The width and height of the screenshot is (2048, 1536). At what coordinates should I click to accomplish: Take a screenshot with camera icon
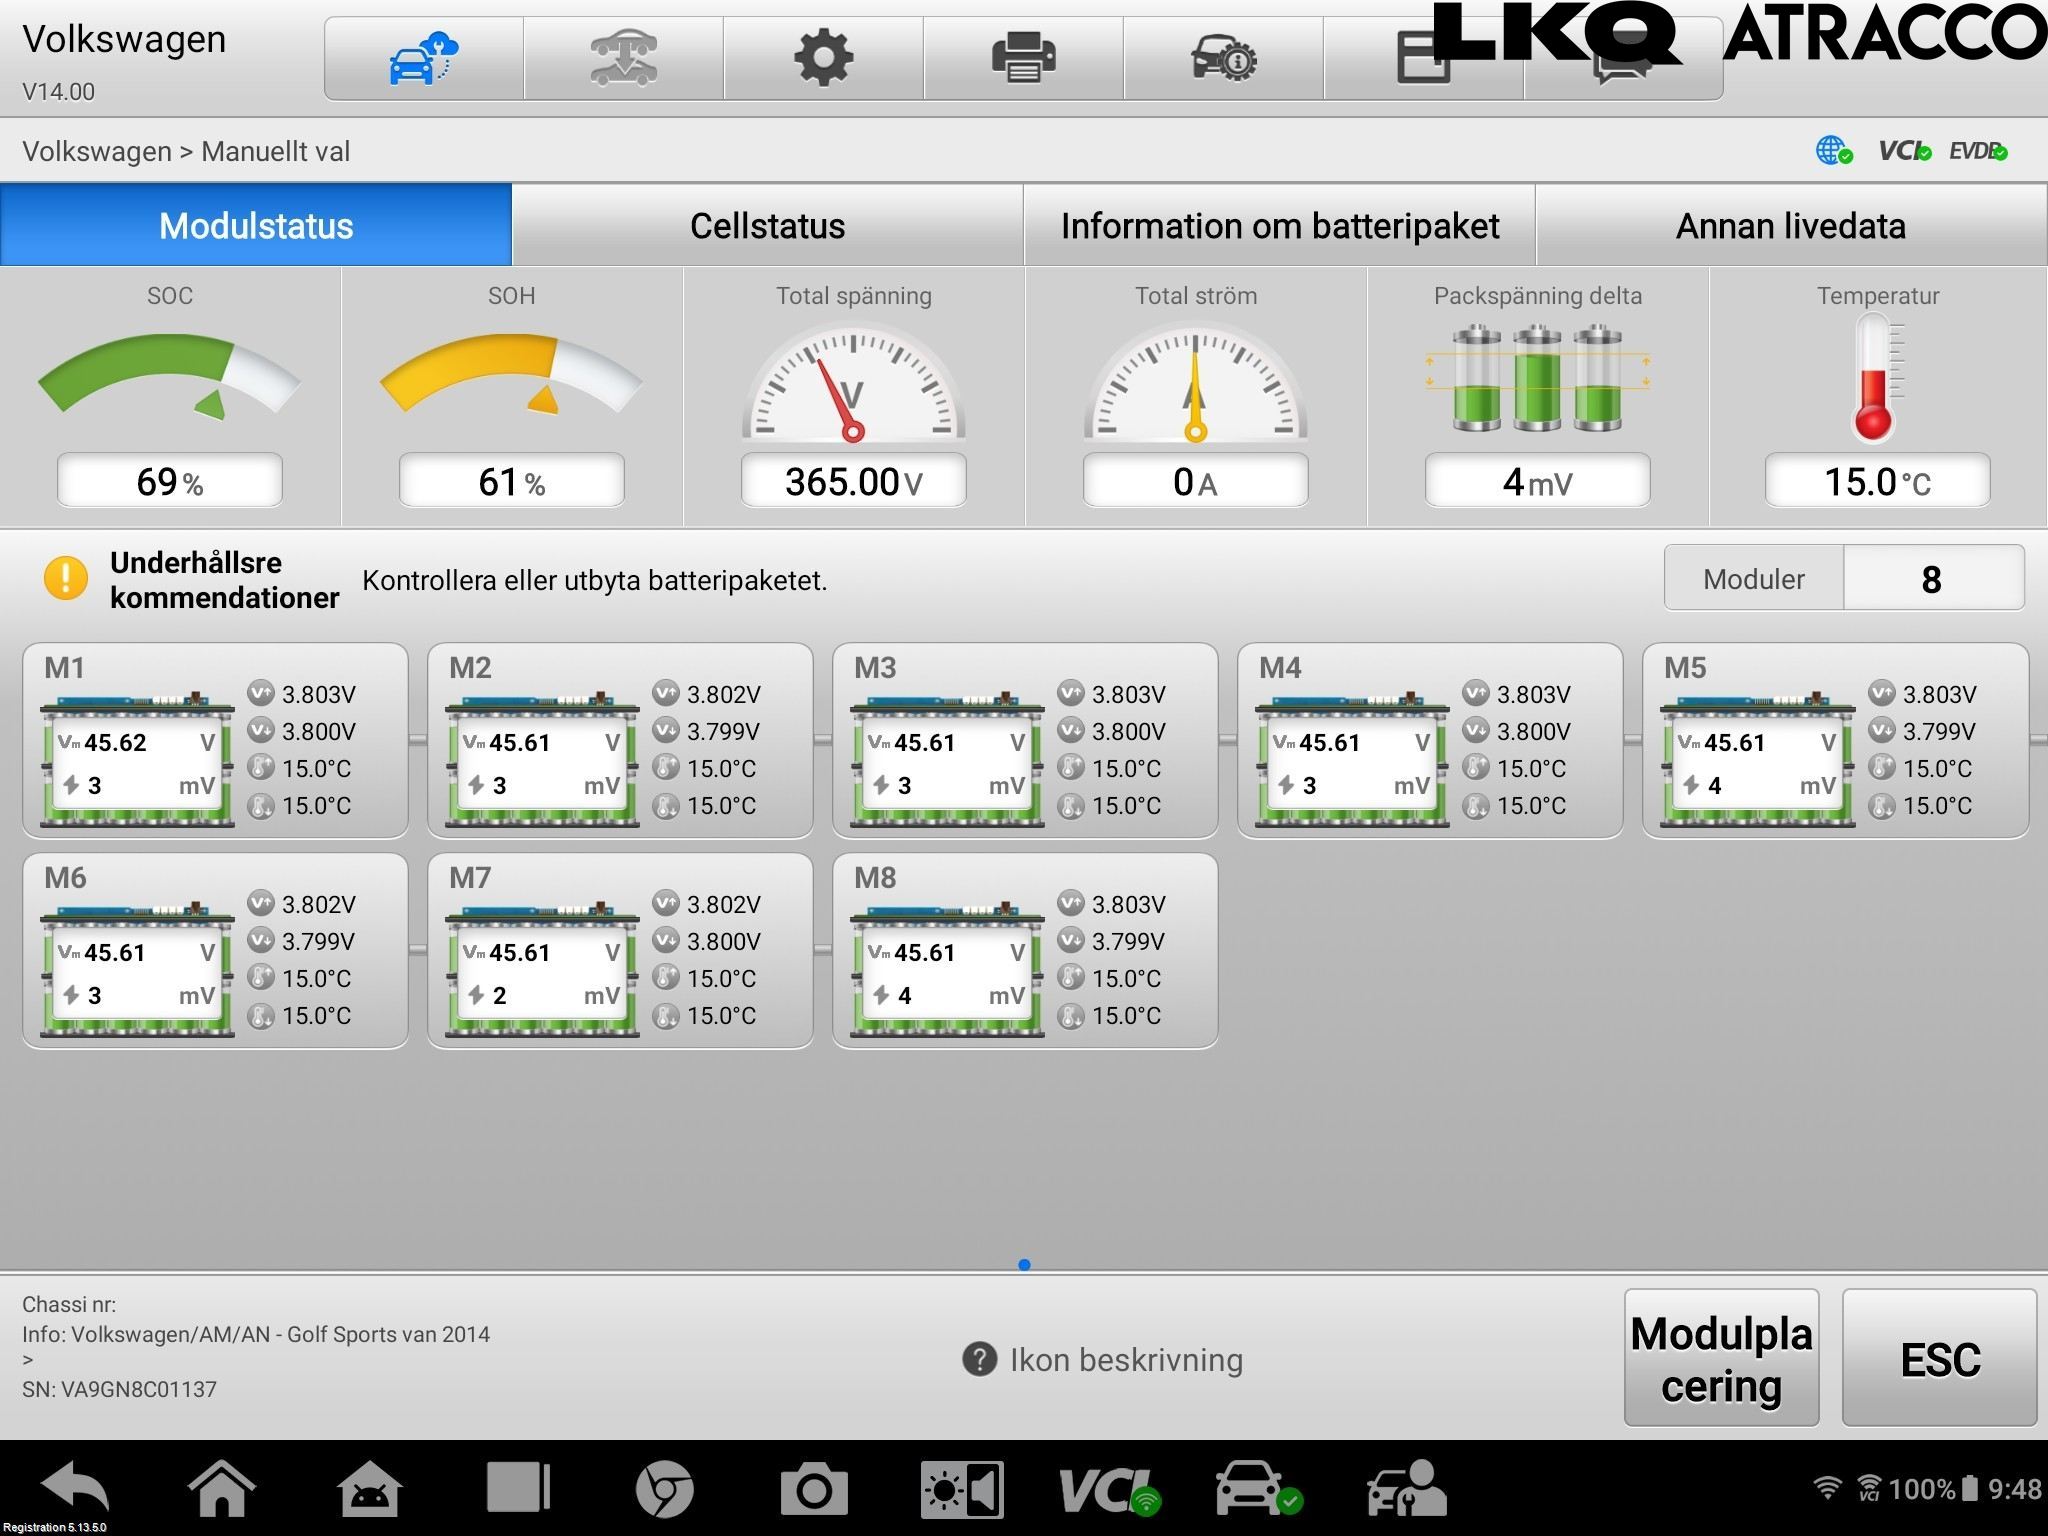pyautogui.click(x=814, y=1489)
